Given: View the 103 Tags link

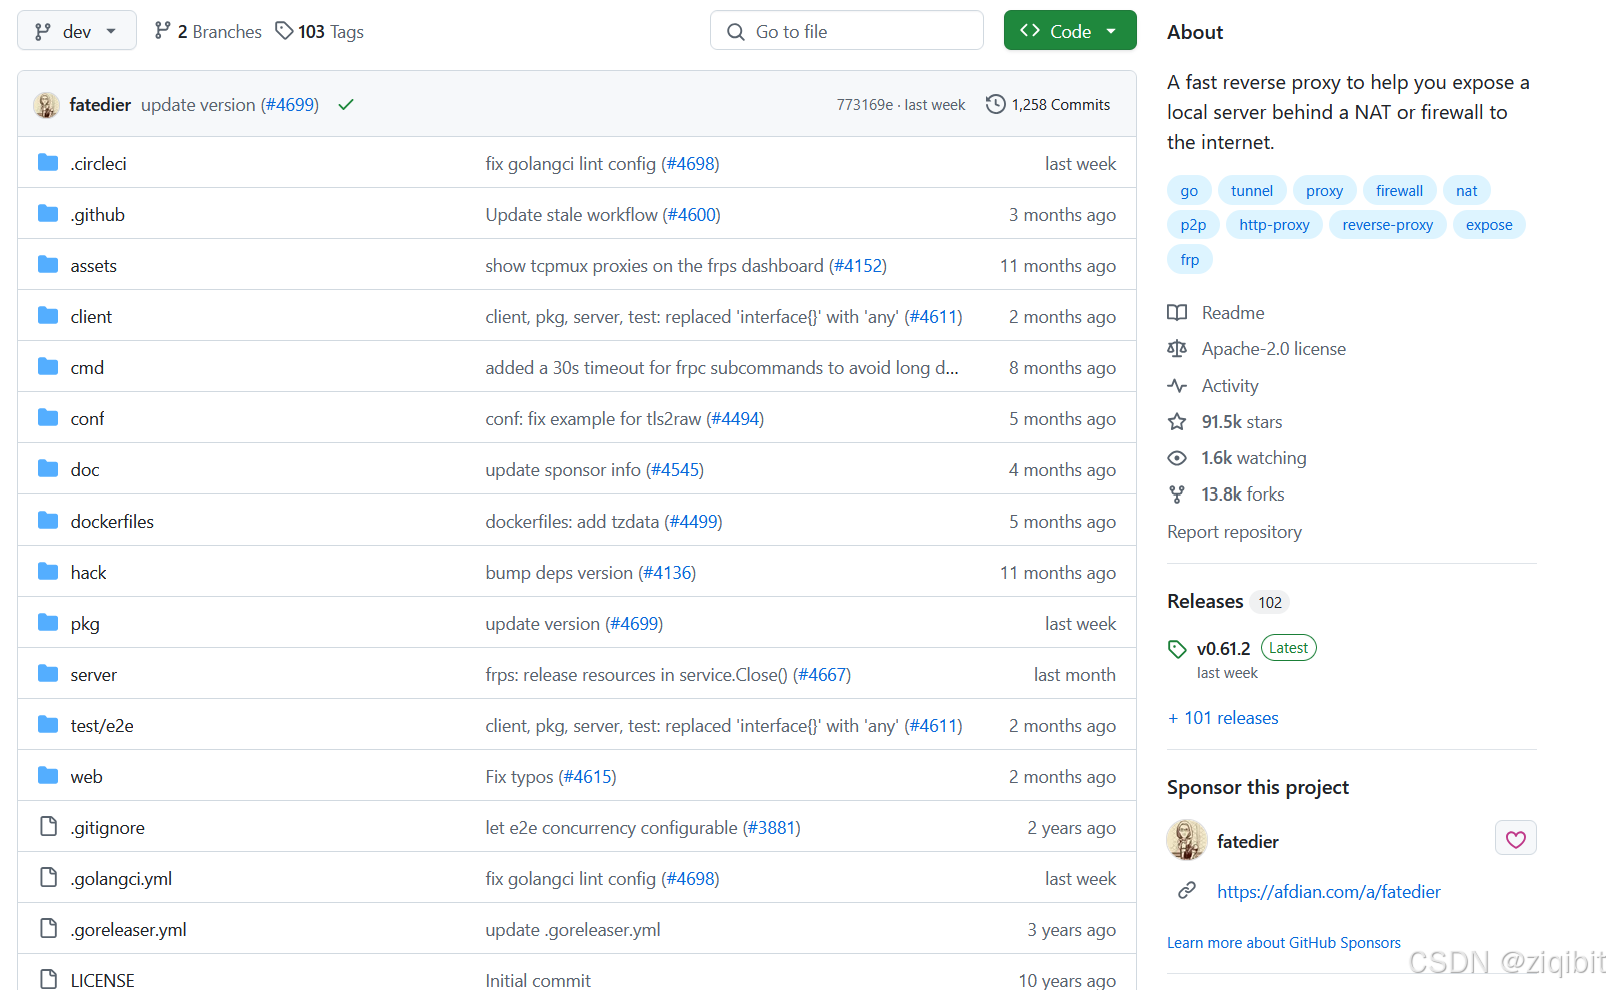Looking at the screenshot, I should pos(320,32).
